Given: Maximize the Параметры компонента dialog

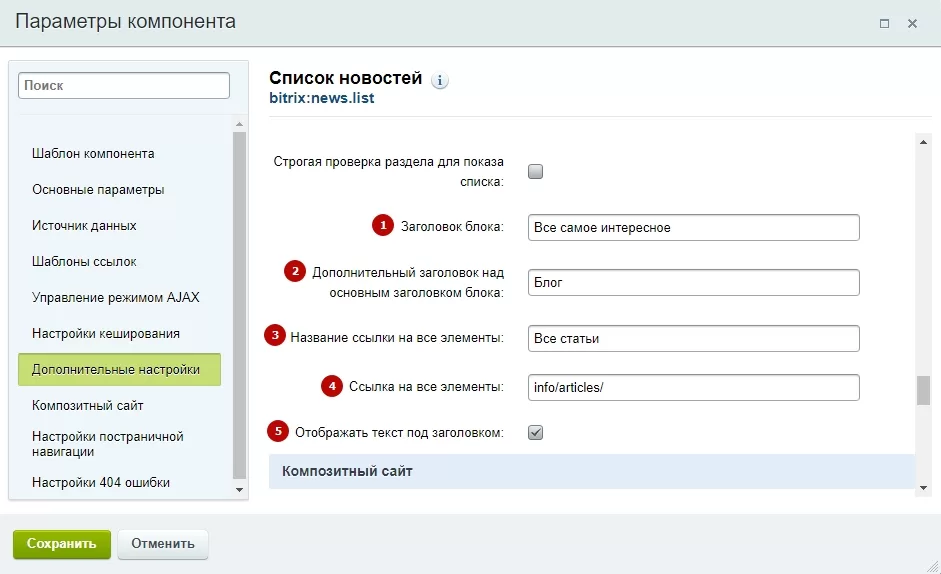Looking at the screenshot, I should click(x=884, y=23).
